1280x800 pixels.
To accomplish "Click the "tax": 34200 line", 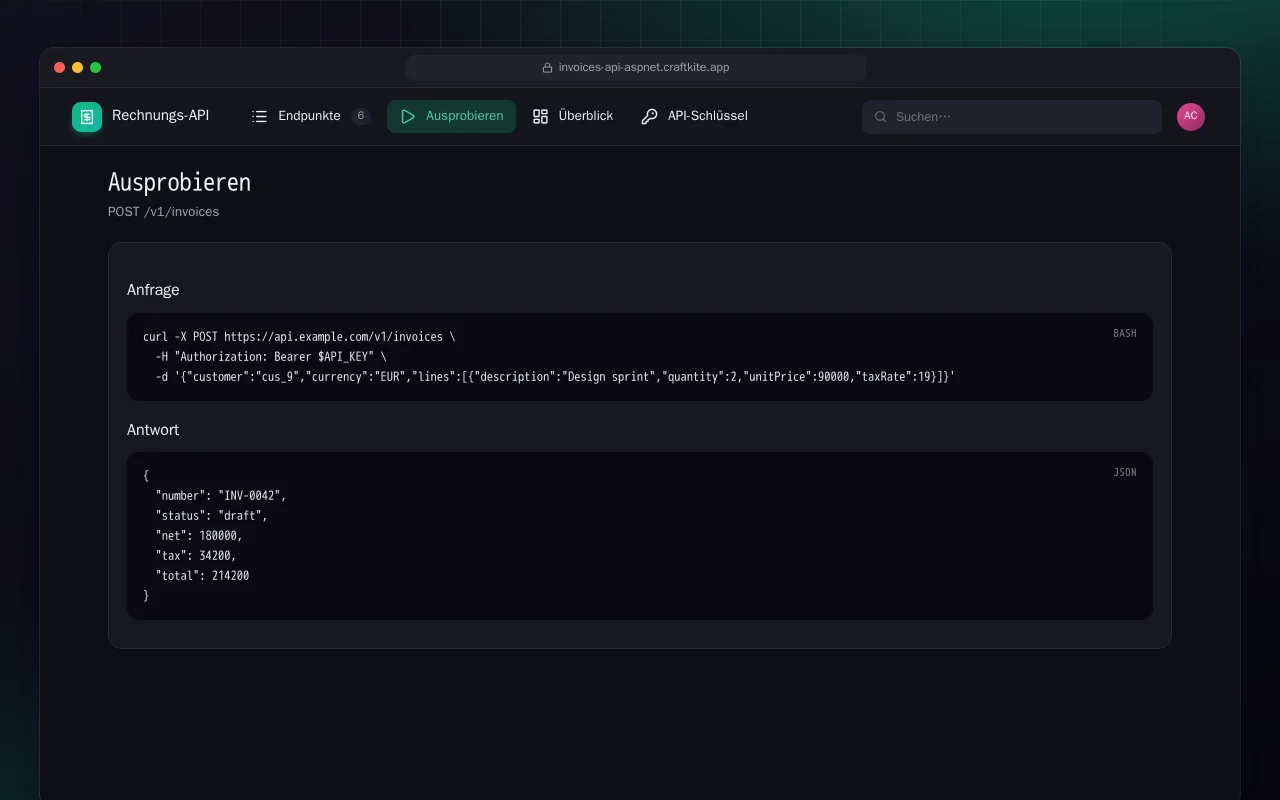I will (196, 556).
